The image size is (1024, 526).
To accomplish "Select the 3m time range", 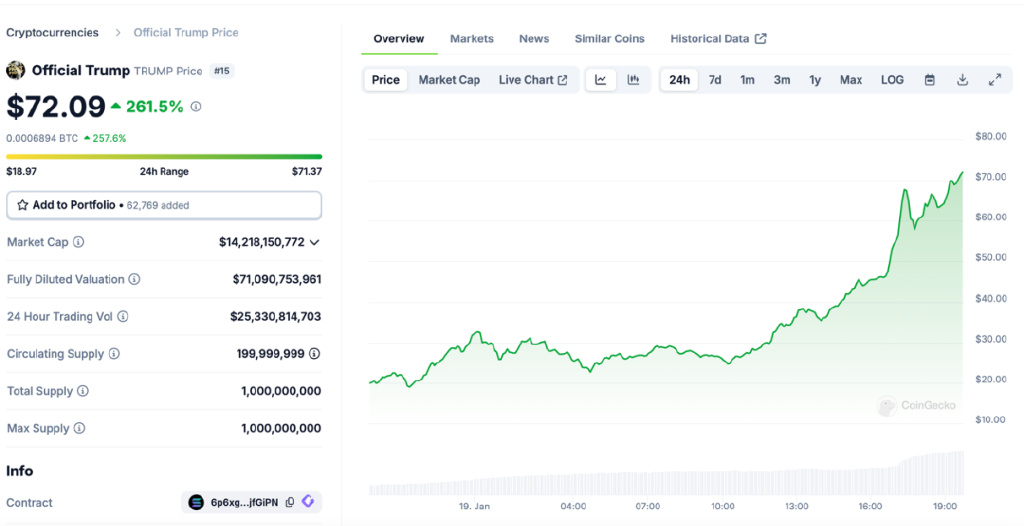I will pos(782,80).
